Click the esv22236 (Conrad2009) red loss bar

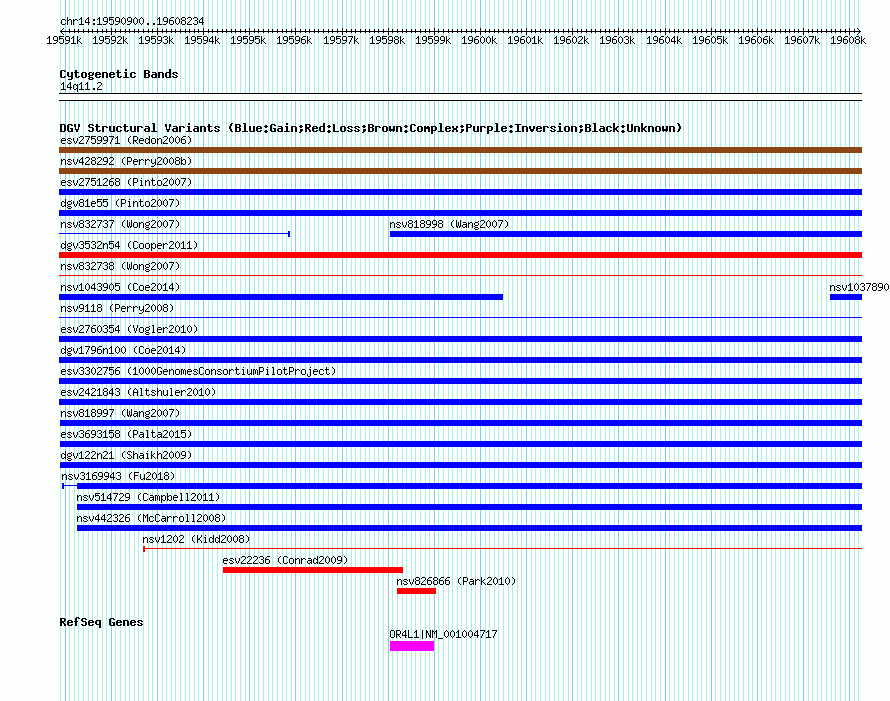pos(313,570)
